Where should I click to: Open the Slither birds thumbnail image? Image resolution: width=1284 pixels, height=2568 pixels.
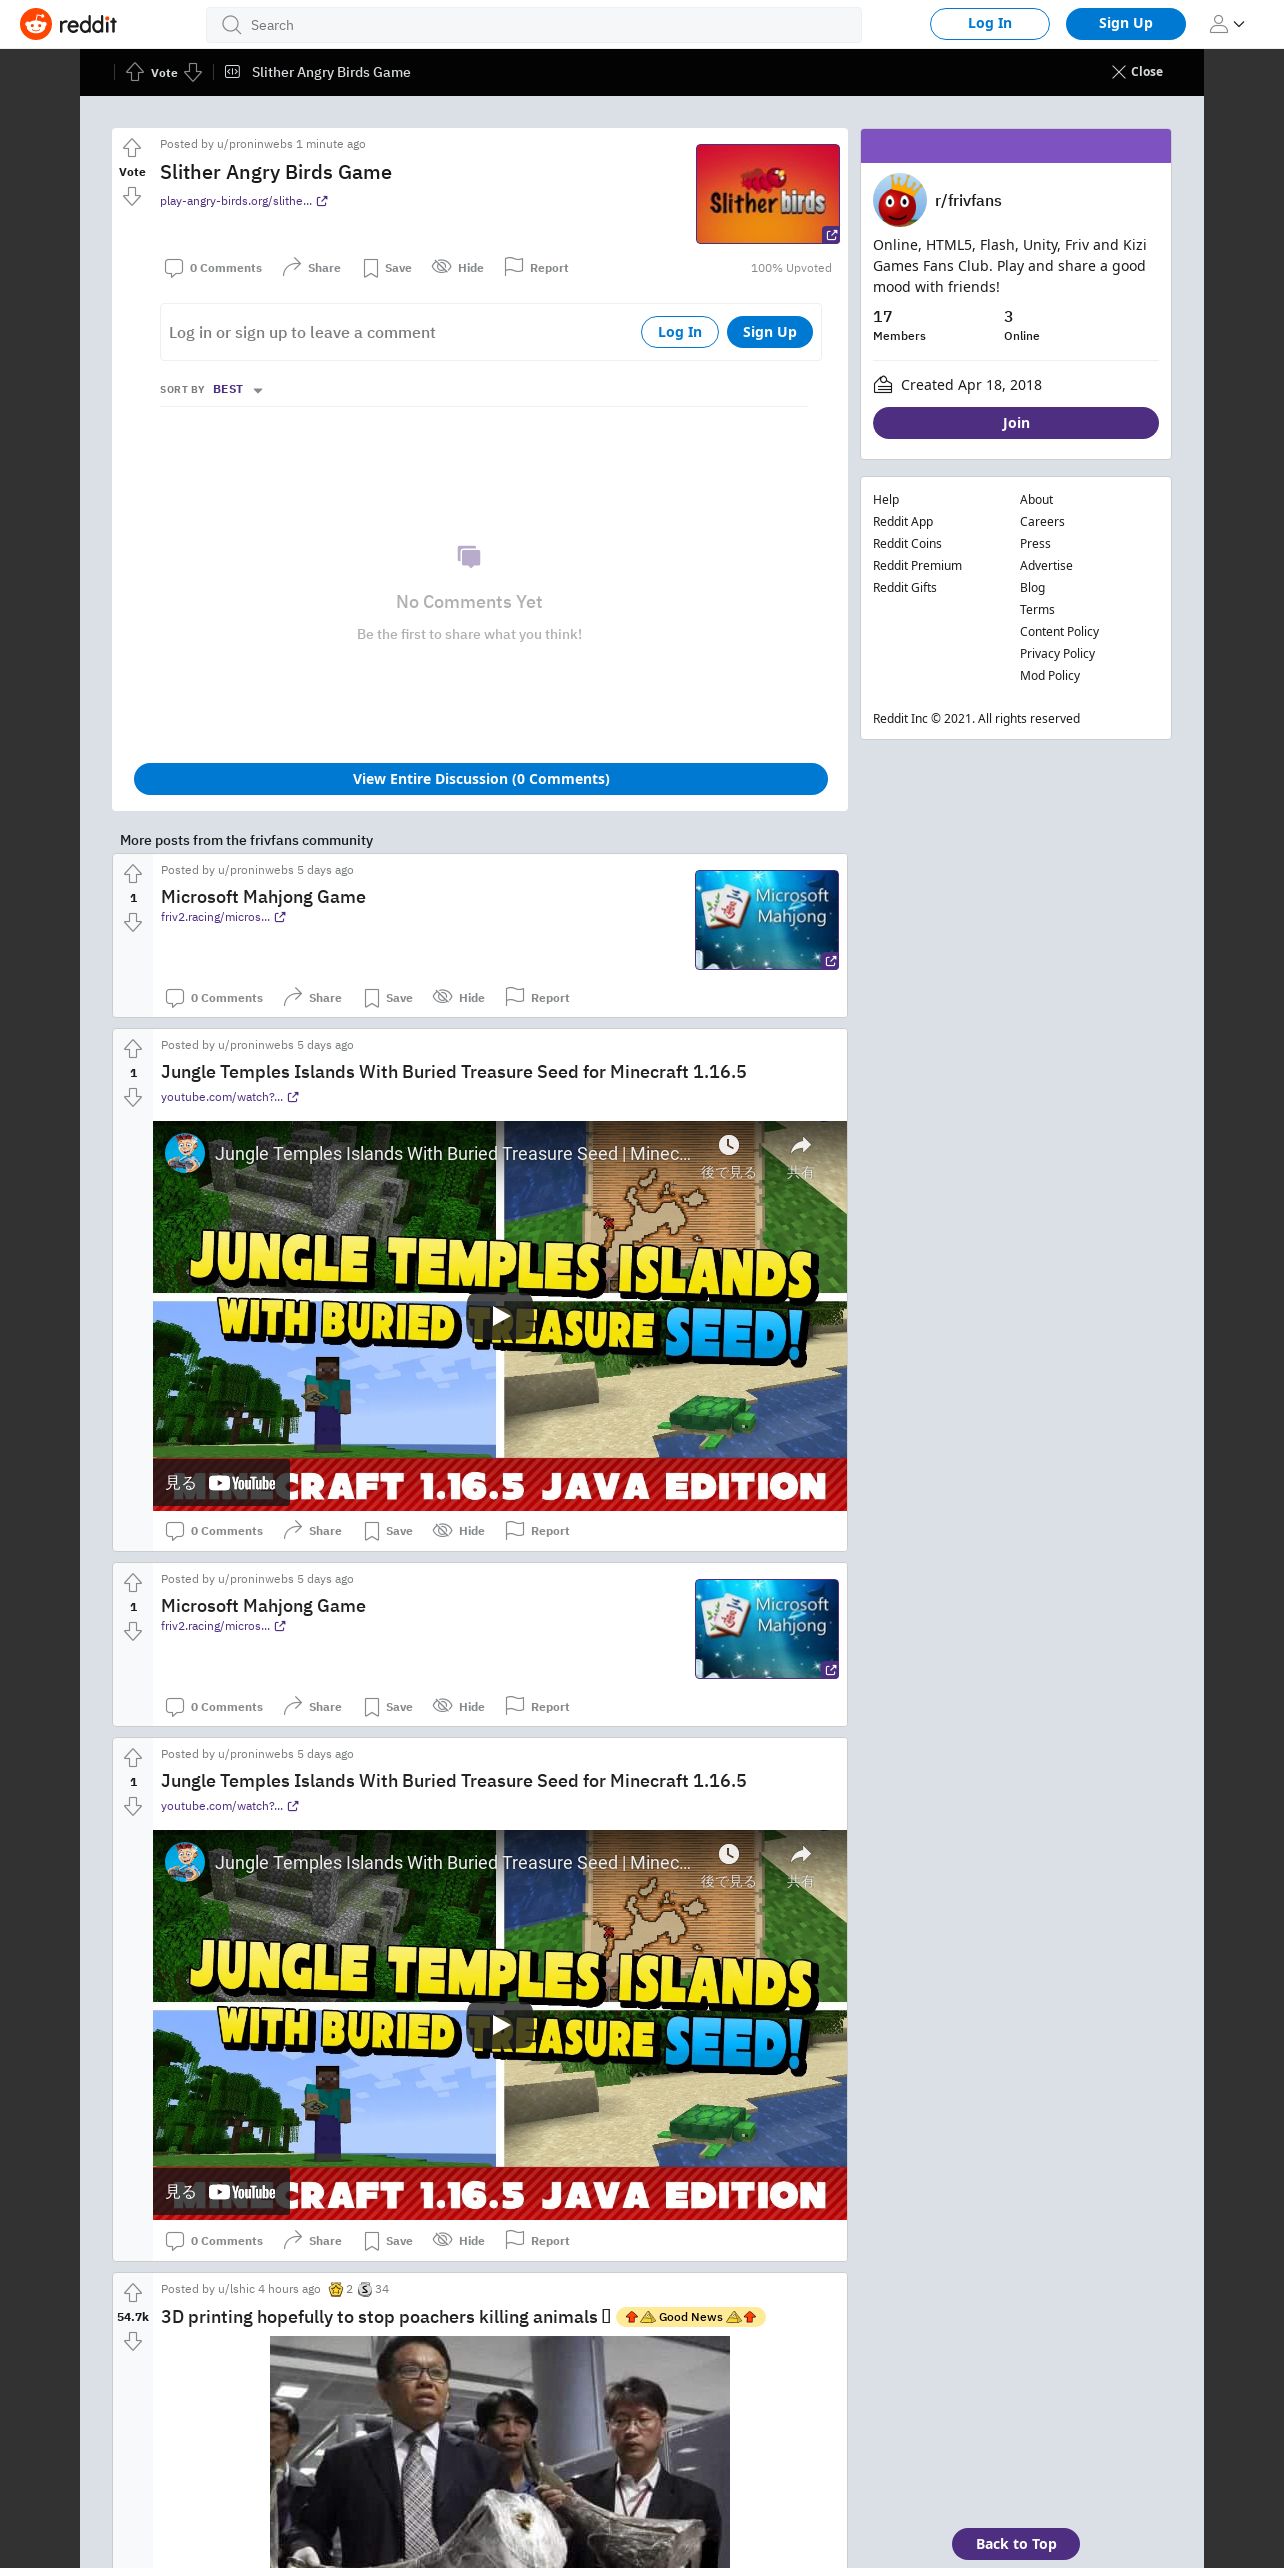tap(767, 194)
